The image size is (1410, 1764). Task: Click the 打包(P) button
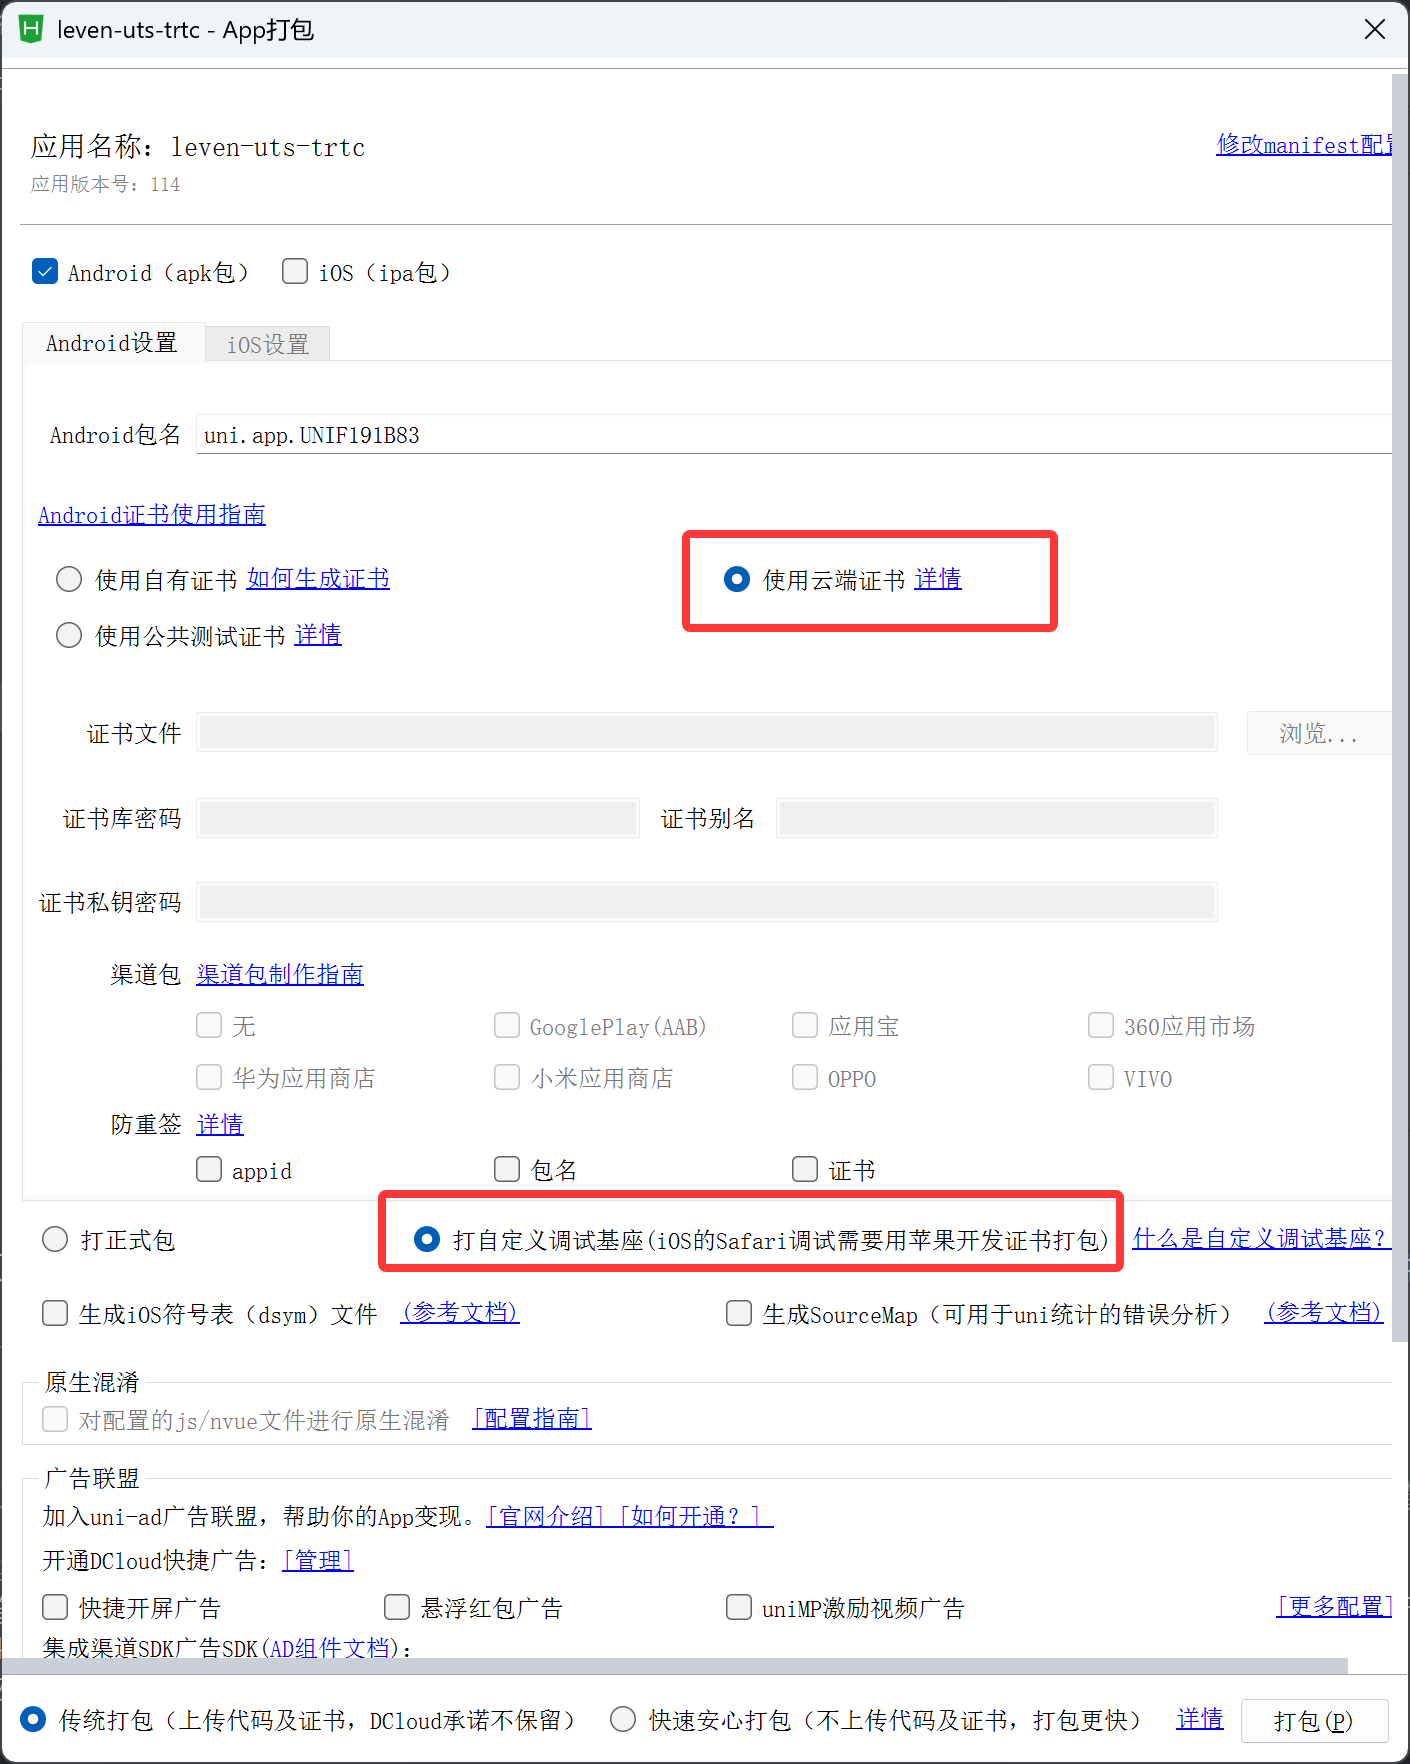pos(1315,1721)
